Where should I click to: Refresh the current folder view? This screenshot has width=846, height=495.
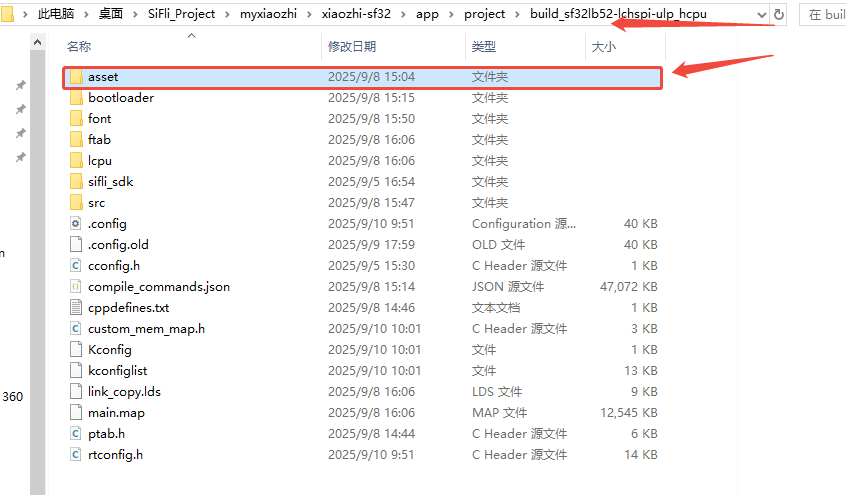tap(779, 15)
